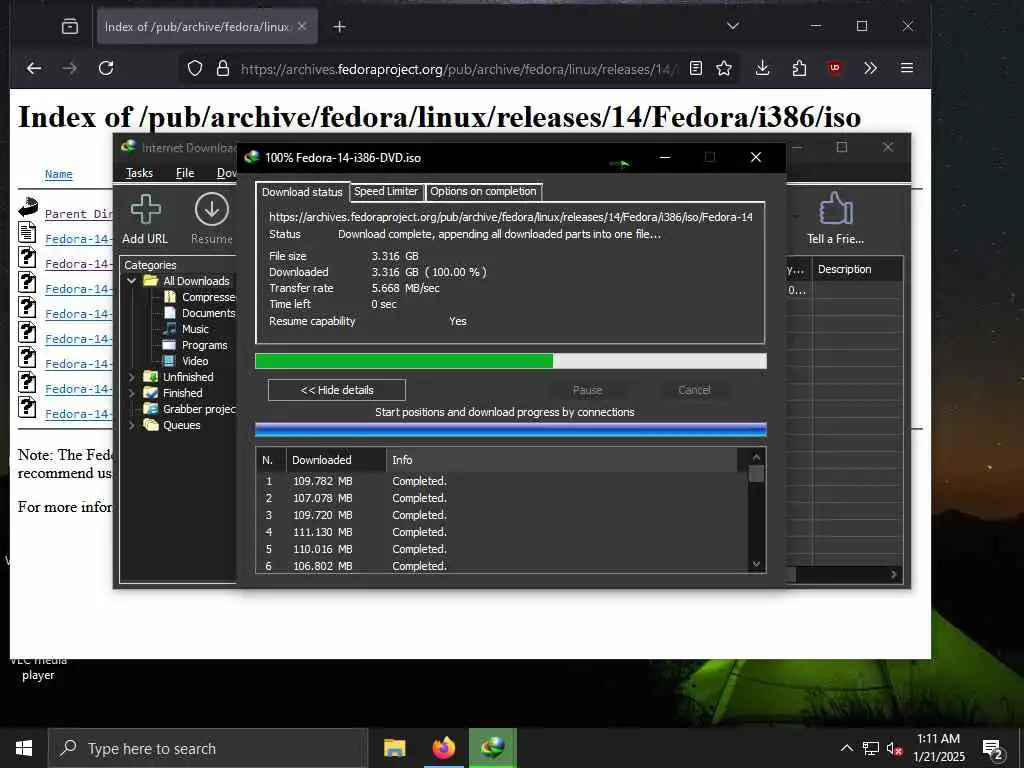Click the Firefox reload button
Image resolution: width=1024 pixels, height=768 pixels.
(x=106, y=68)
